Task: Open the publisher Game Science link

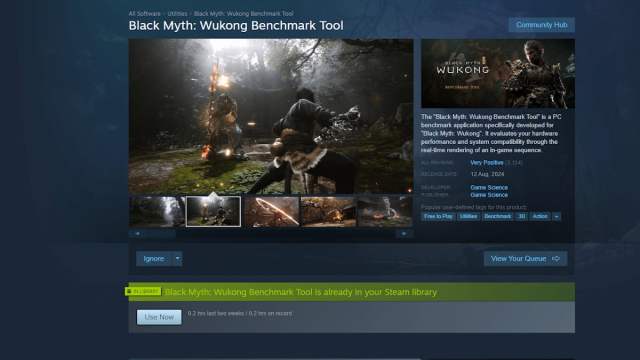Action: point(489,195)
